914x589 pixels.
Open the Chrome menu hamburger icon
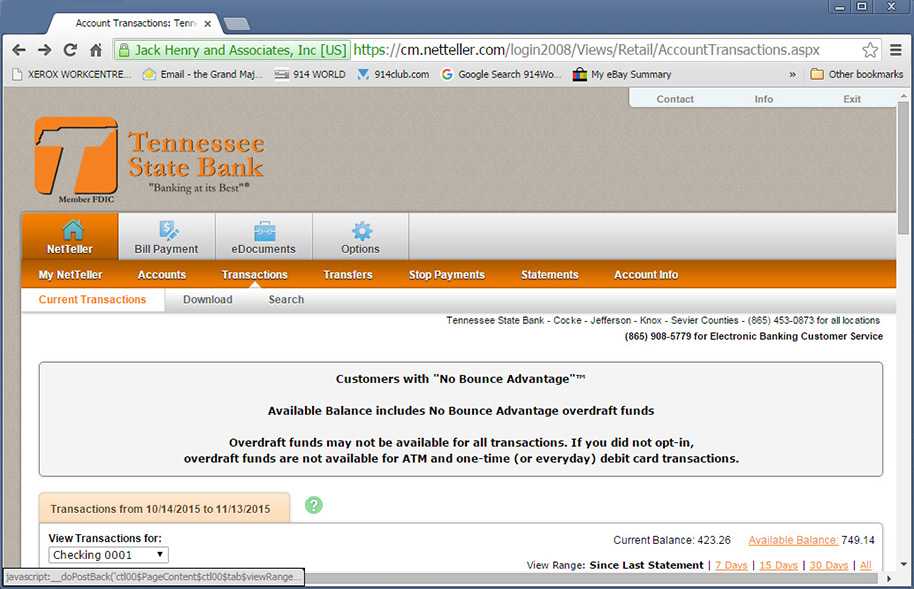[x=896, y=50]
